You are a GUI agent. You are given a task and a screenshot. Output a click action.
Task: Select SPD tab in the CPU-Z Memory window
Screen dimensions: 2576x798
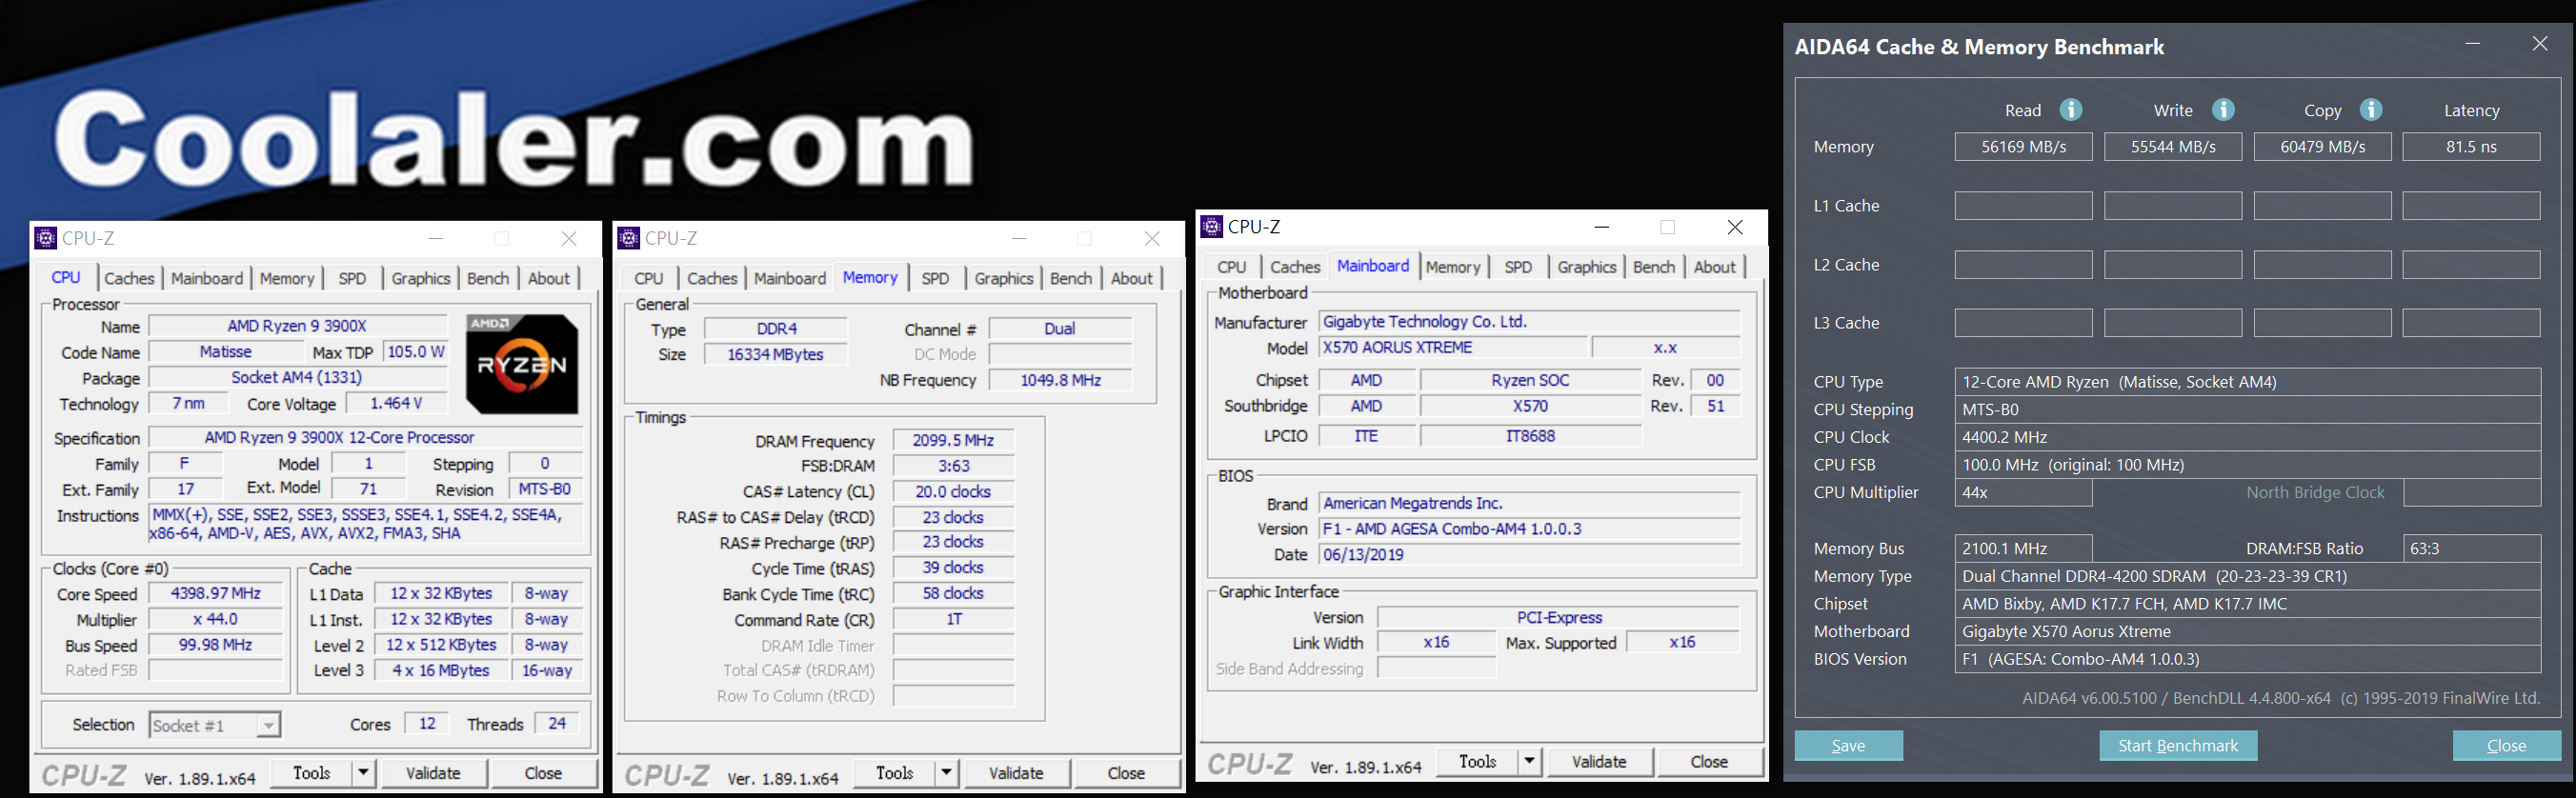(935, 278)
